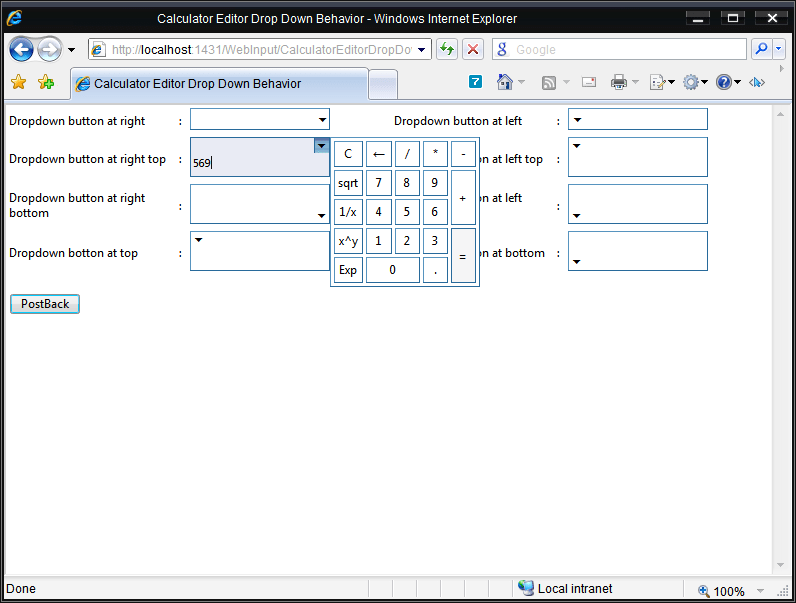Expand the 'Dropdown button at right' arrow
Image resolution: width=796 pixels, height=603 pixels.
[x=321, y=120]
